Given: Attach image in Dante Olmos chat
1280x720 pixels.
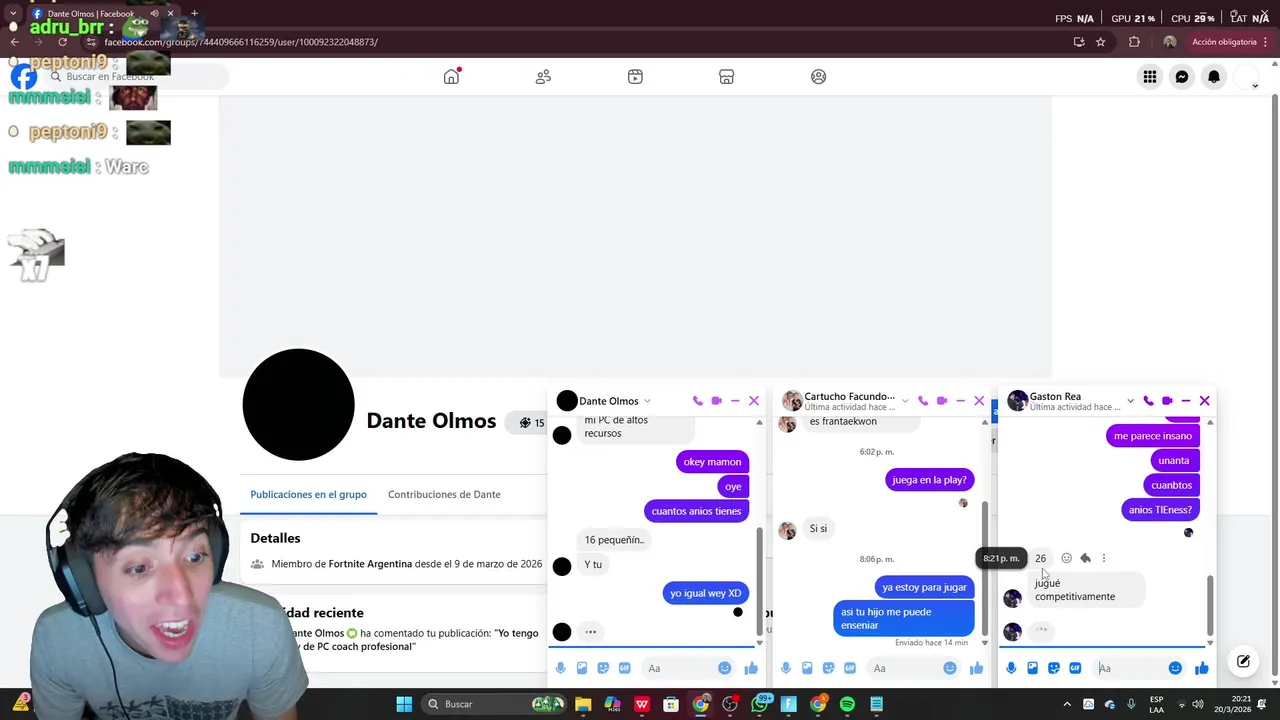Looking at the screenshot, I should [582, 668].
